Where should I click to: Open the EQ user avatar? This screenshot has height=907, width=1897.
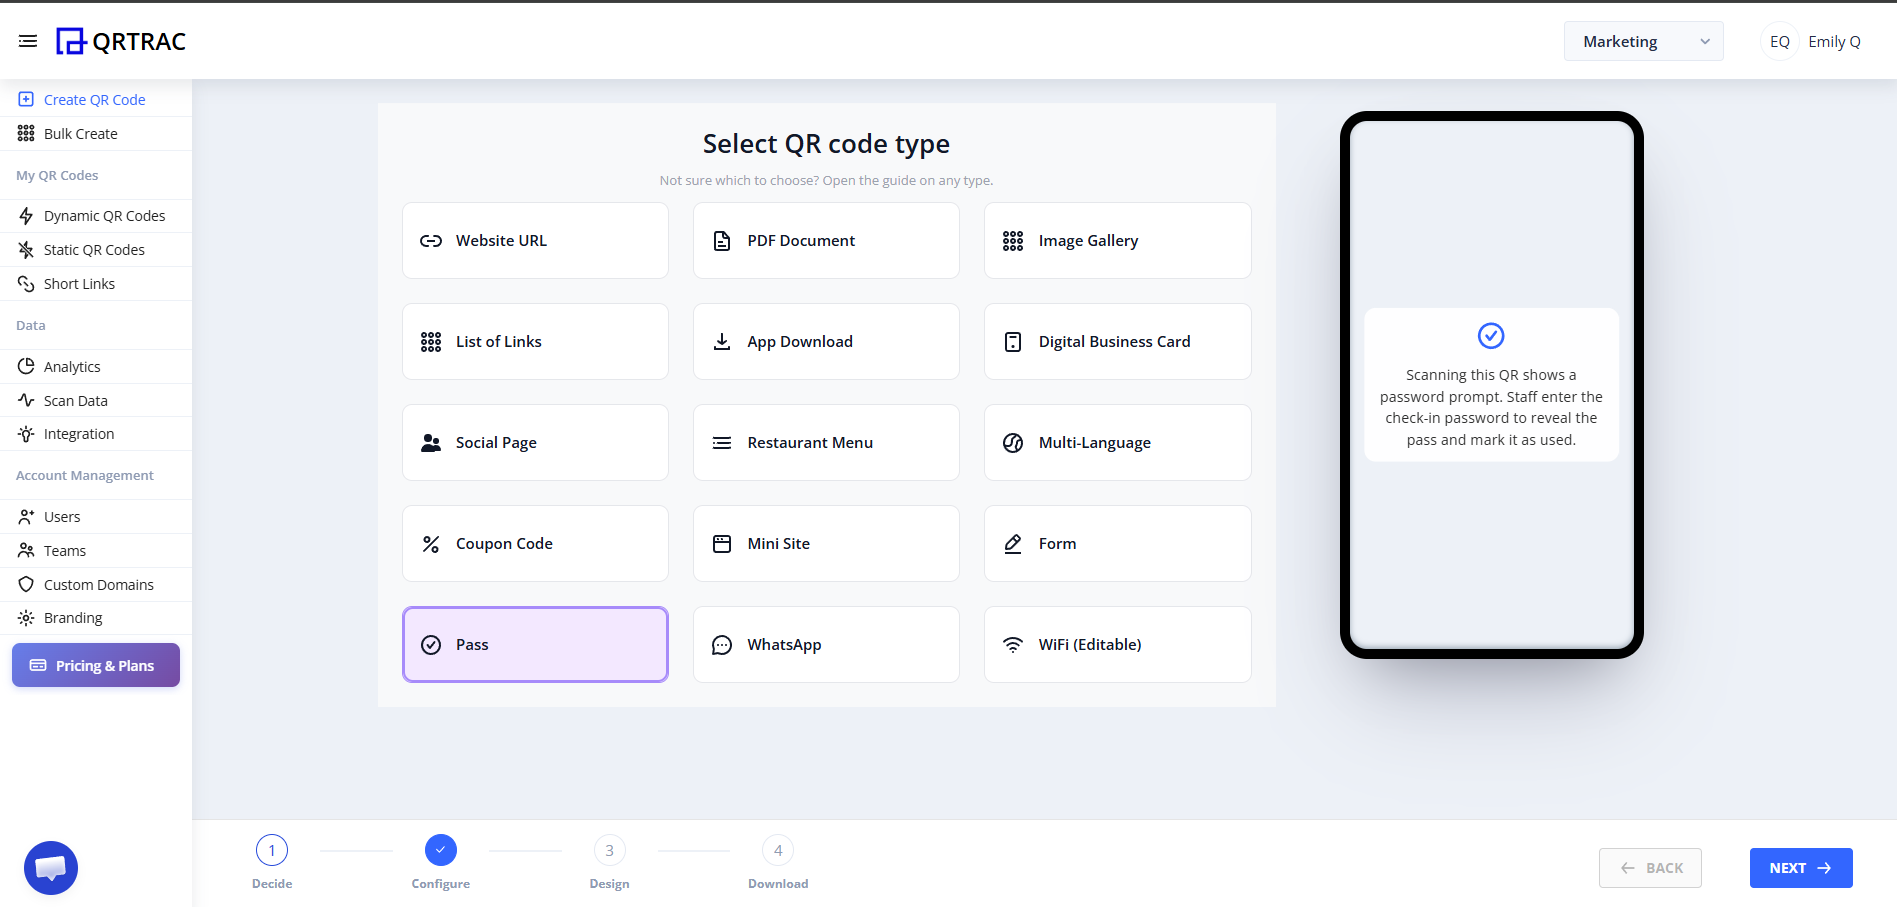1779,41
